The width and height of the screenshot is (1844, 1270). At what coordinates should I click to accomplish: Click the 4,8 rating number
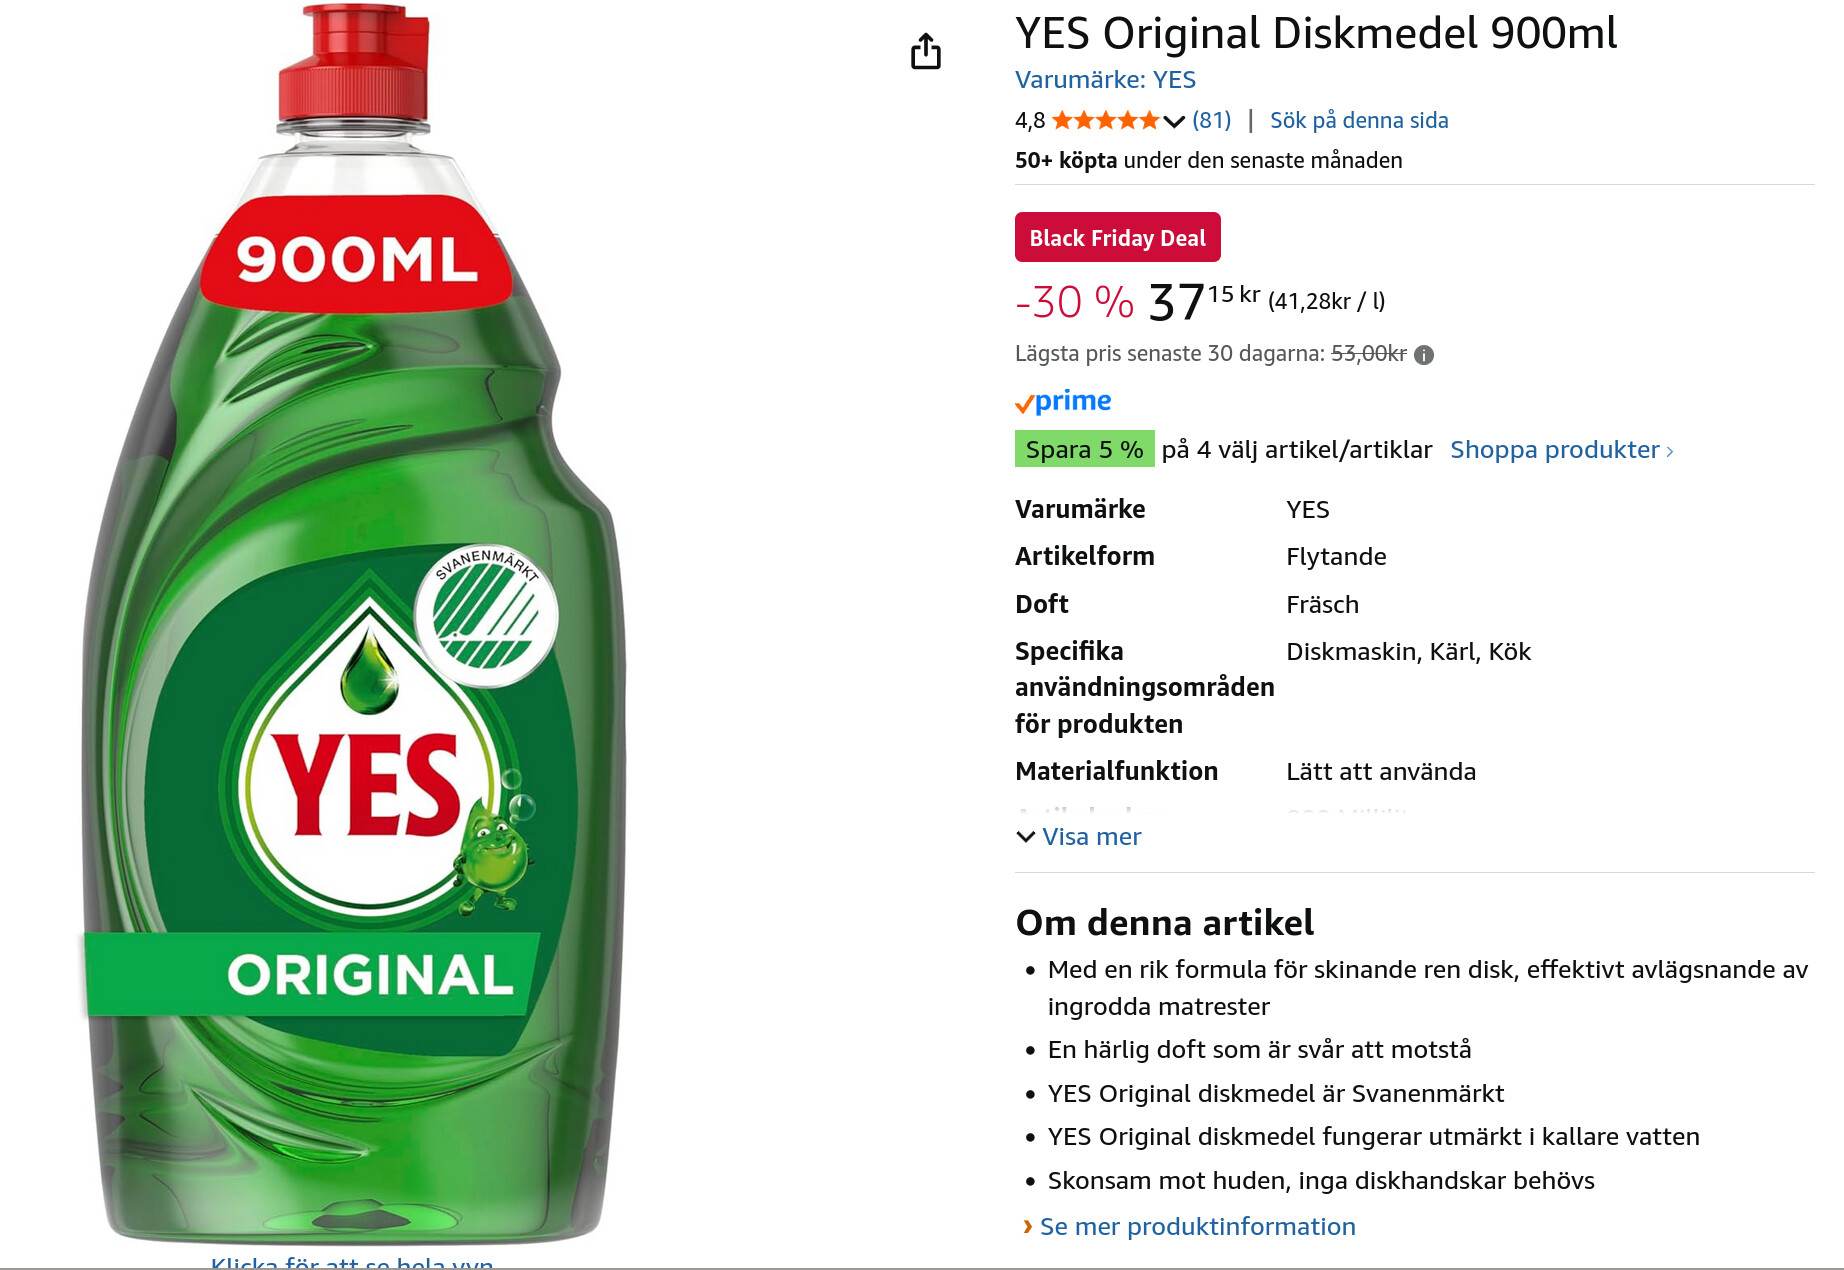pos(1029,121)
